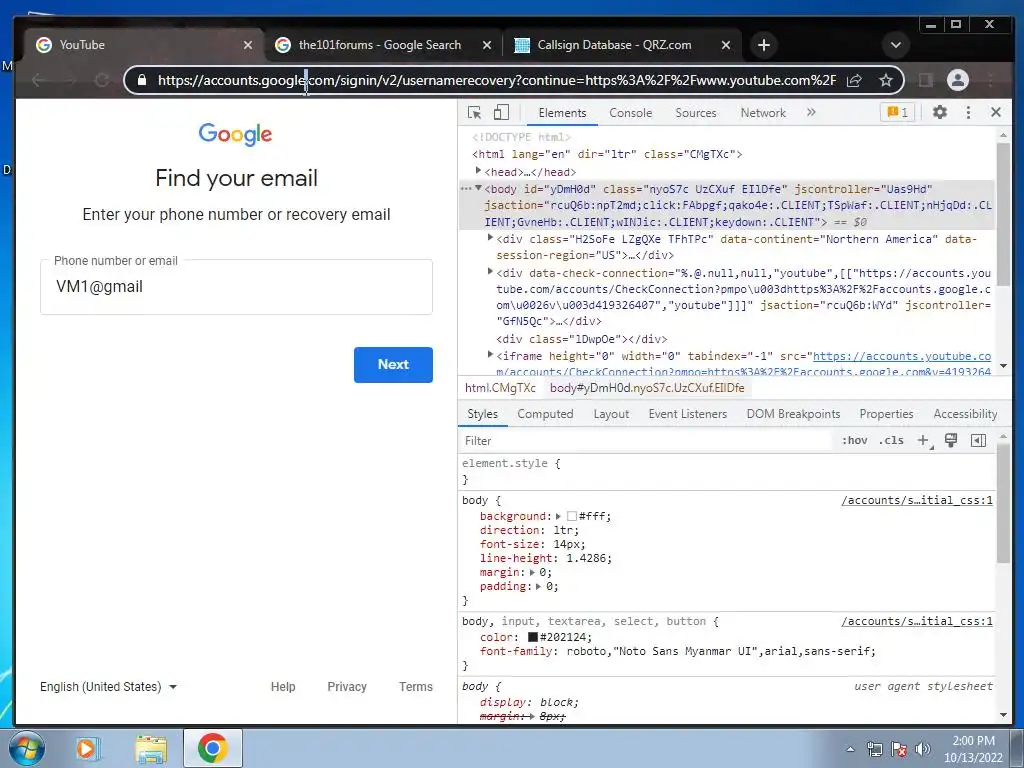Open the English (United States) language dropdown
Image resolution: width=1024 pixels, height=768 pixels.
tap(108, 686)
